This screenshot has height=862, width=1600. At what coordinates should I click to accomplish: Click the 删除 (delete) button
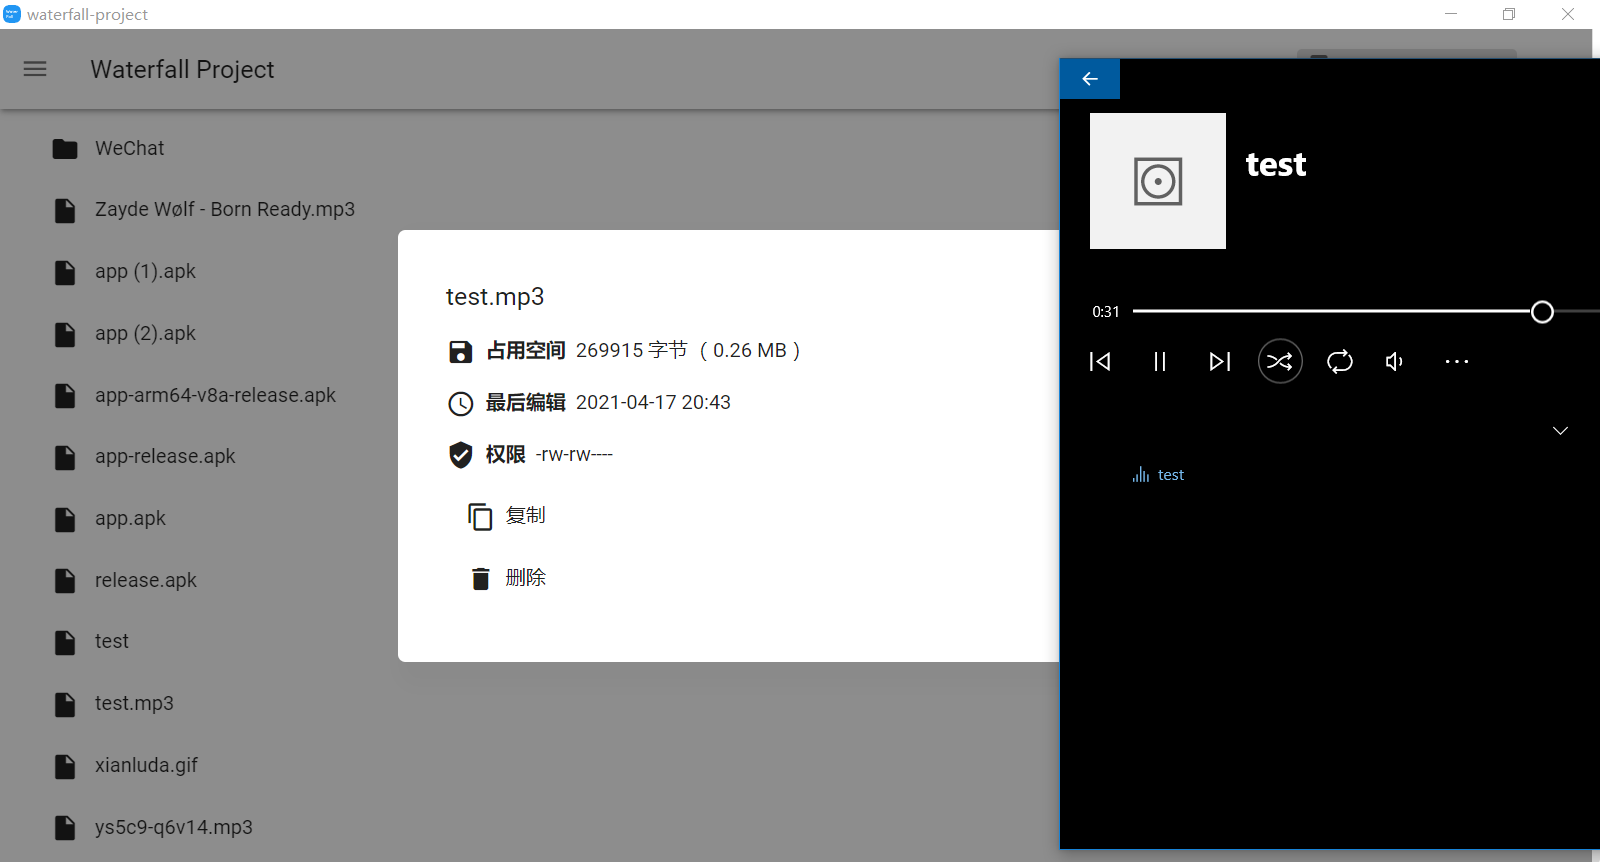(507, 578)
